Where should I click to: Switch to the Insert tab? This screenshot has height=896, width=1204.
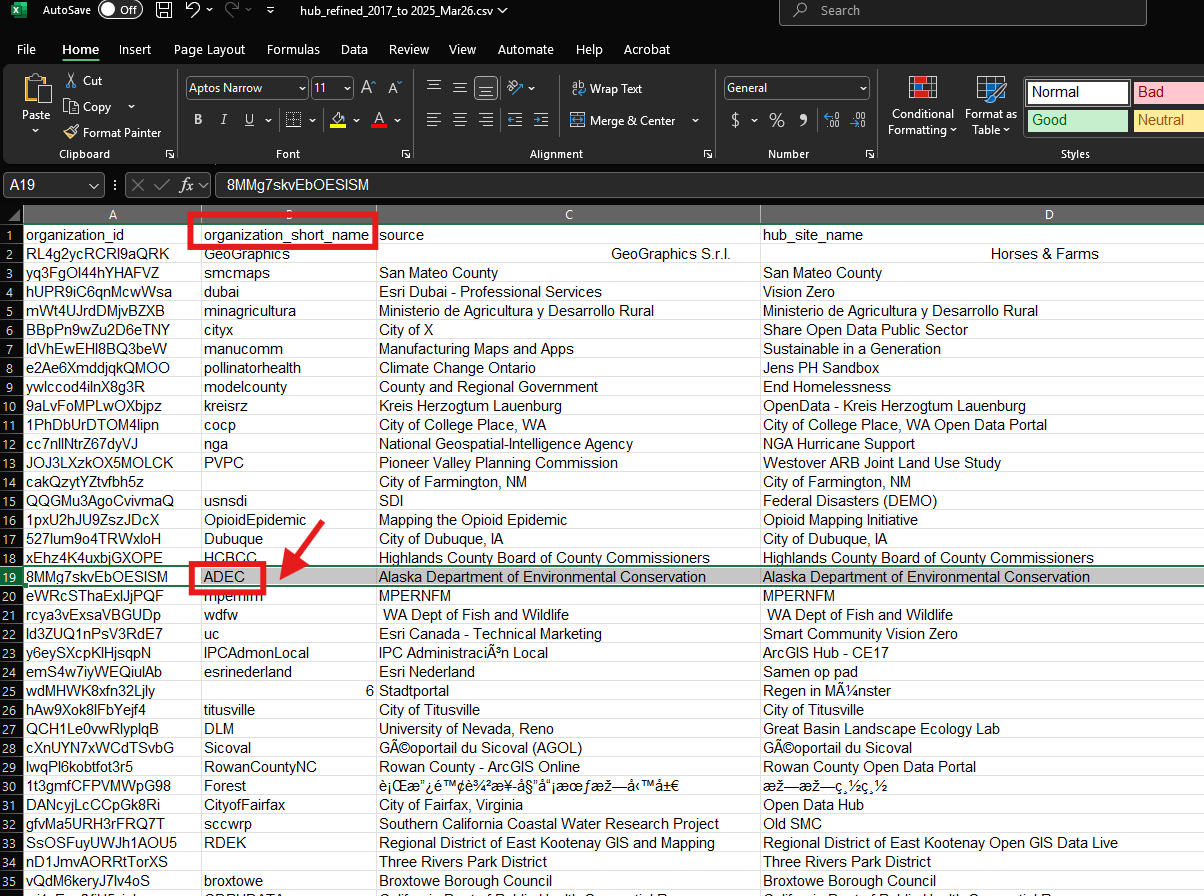point(135,49)
